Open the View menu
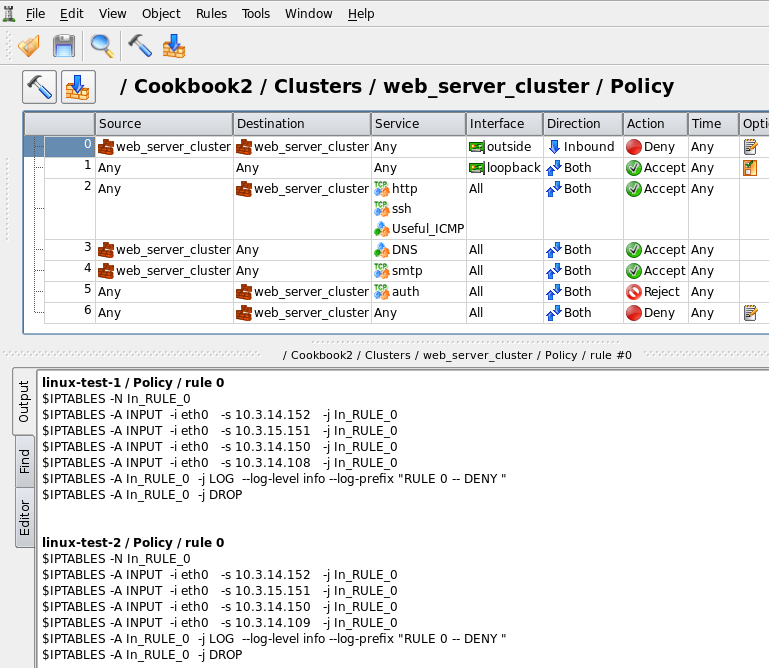 pos(112,14)
